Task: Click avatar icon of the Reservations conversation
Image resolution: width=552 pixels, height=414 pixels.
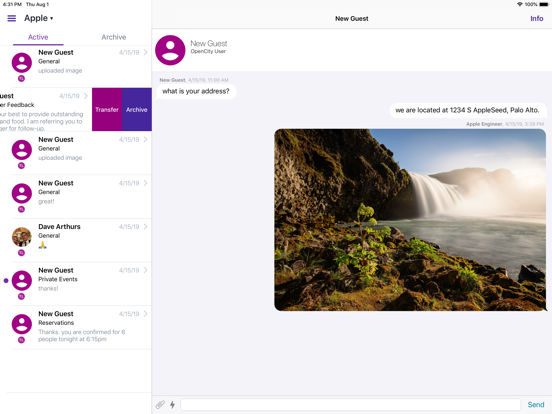Action: (22, 324)
